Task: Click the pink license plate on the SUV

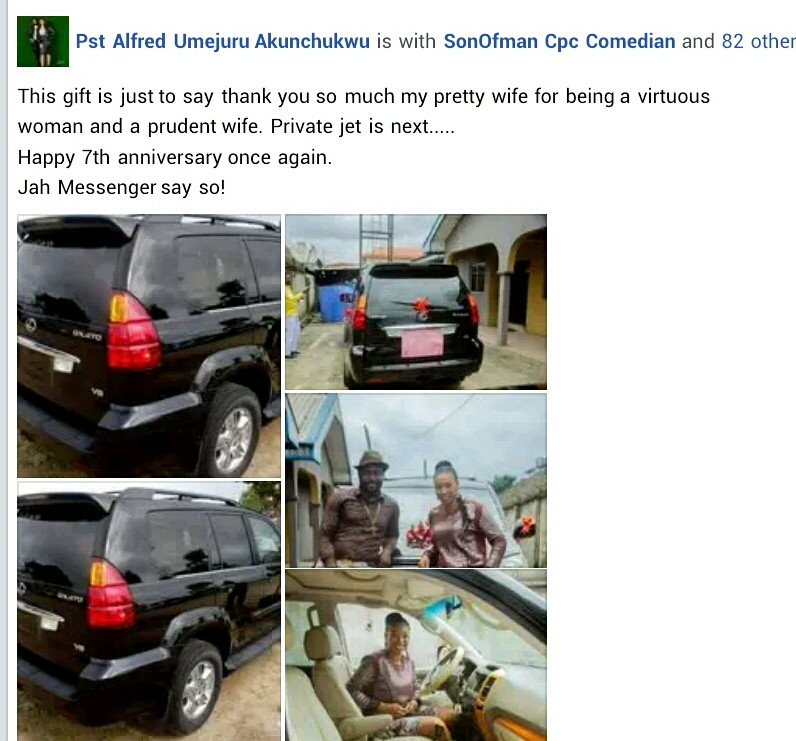Action: click(x=422, y=343)
